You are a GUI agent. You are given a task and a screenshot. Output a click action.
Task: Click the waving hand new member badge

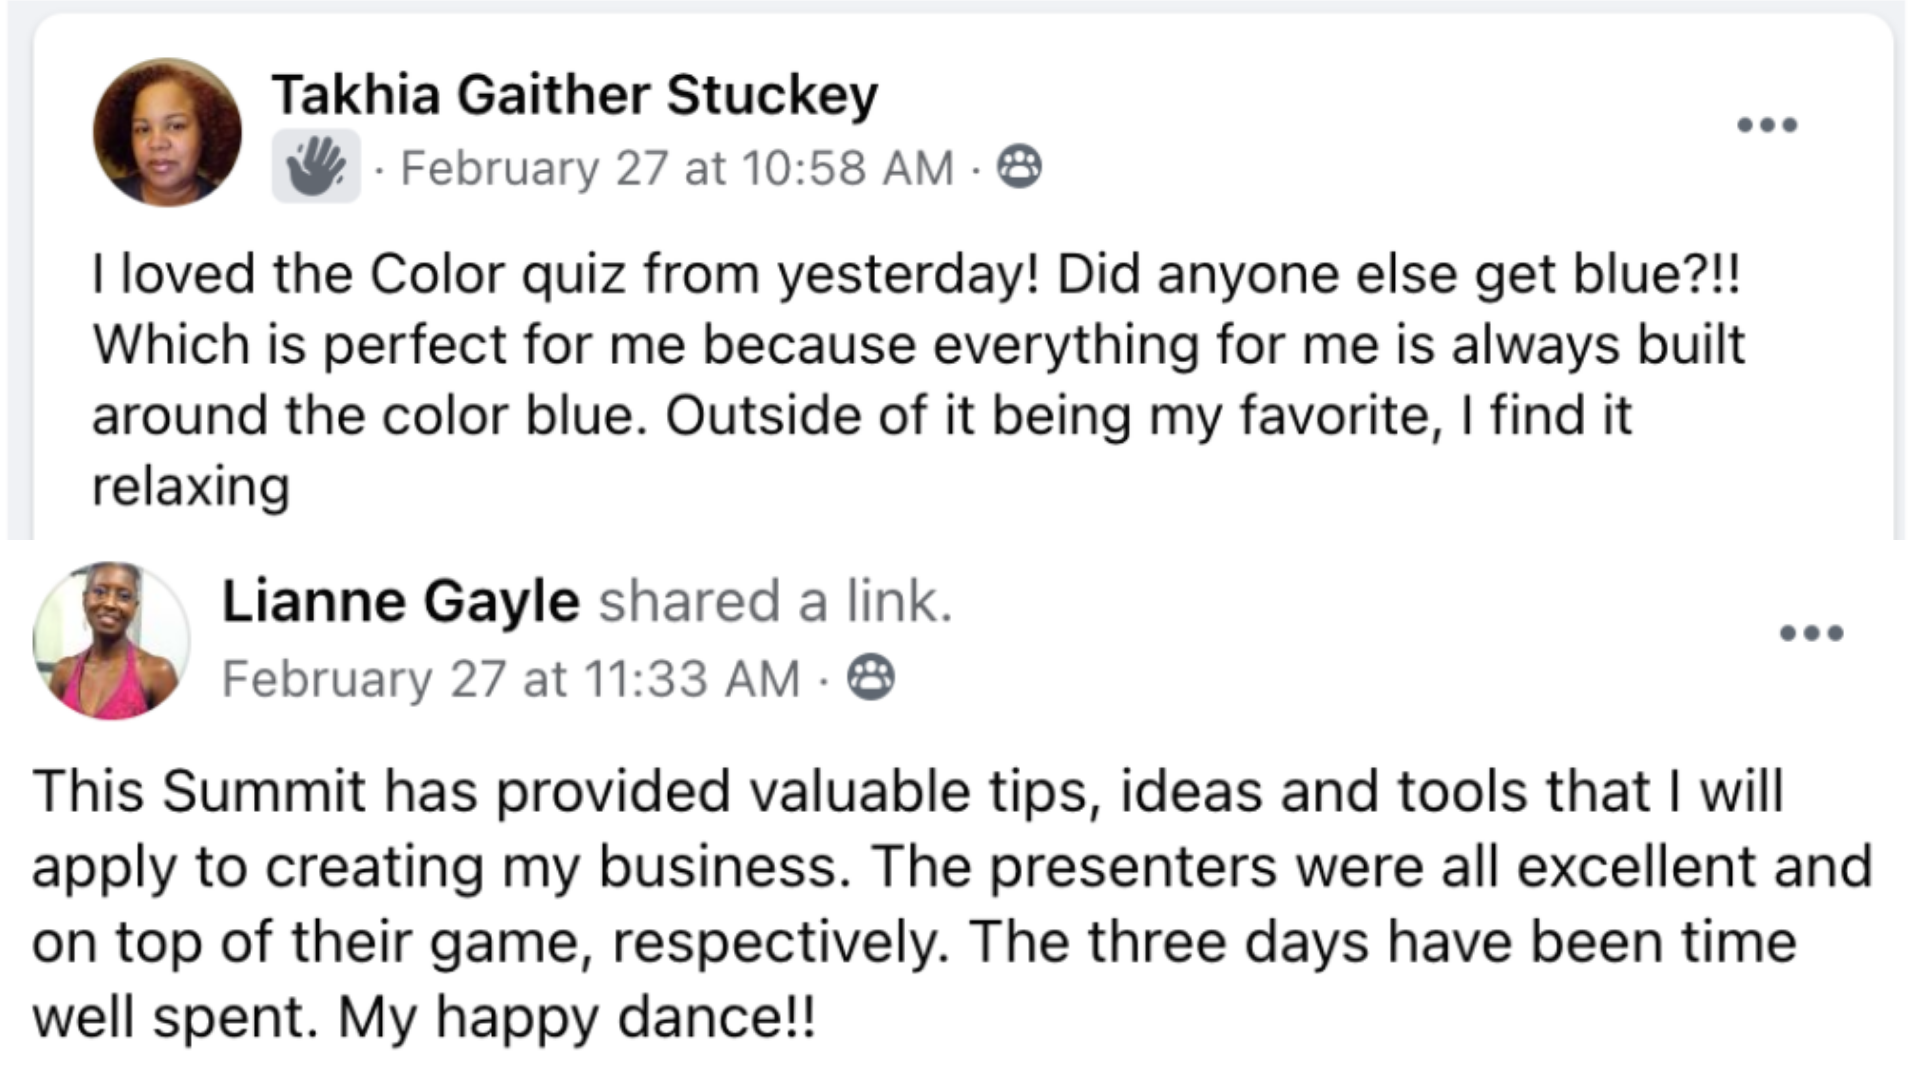pyautogui.click(x=316, y=166)
